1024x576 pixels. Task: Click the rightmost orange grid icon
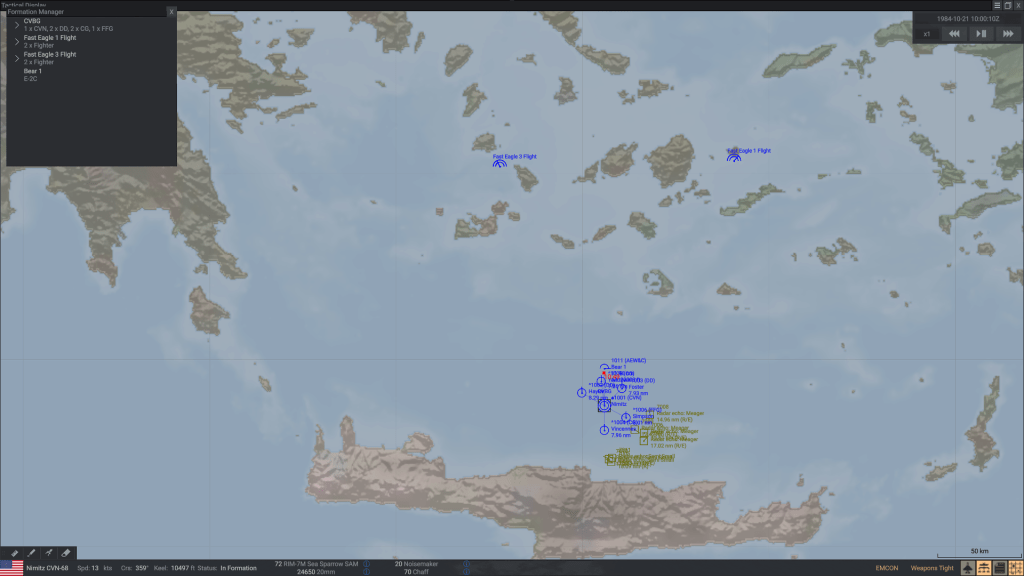coord(1014,568)
